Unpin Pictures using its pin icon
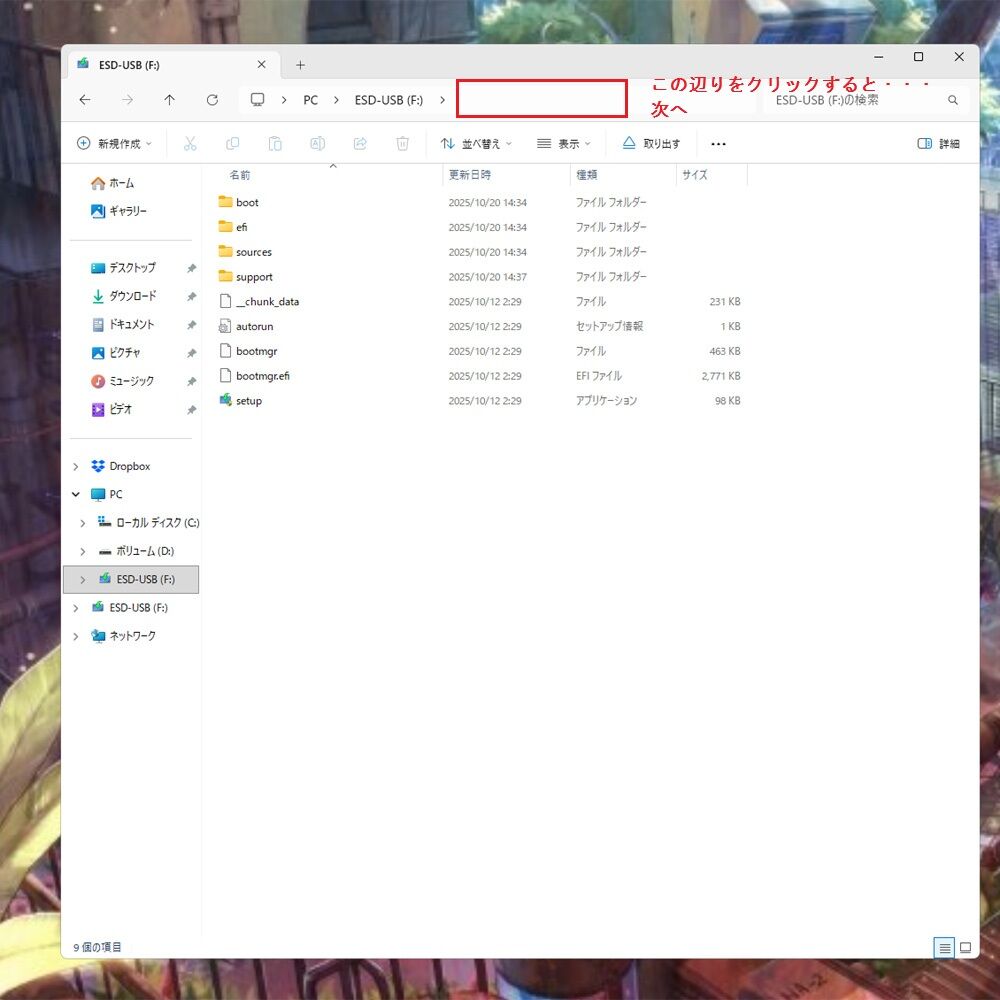The image size is (1000, 1000). [191, 353]
